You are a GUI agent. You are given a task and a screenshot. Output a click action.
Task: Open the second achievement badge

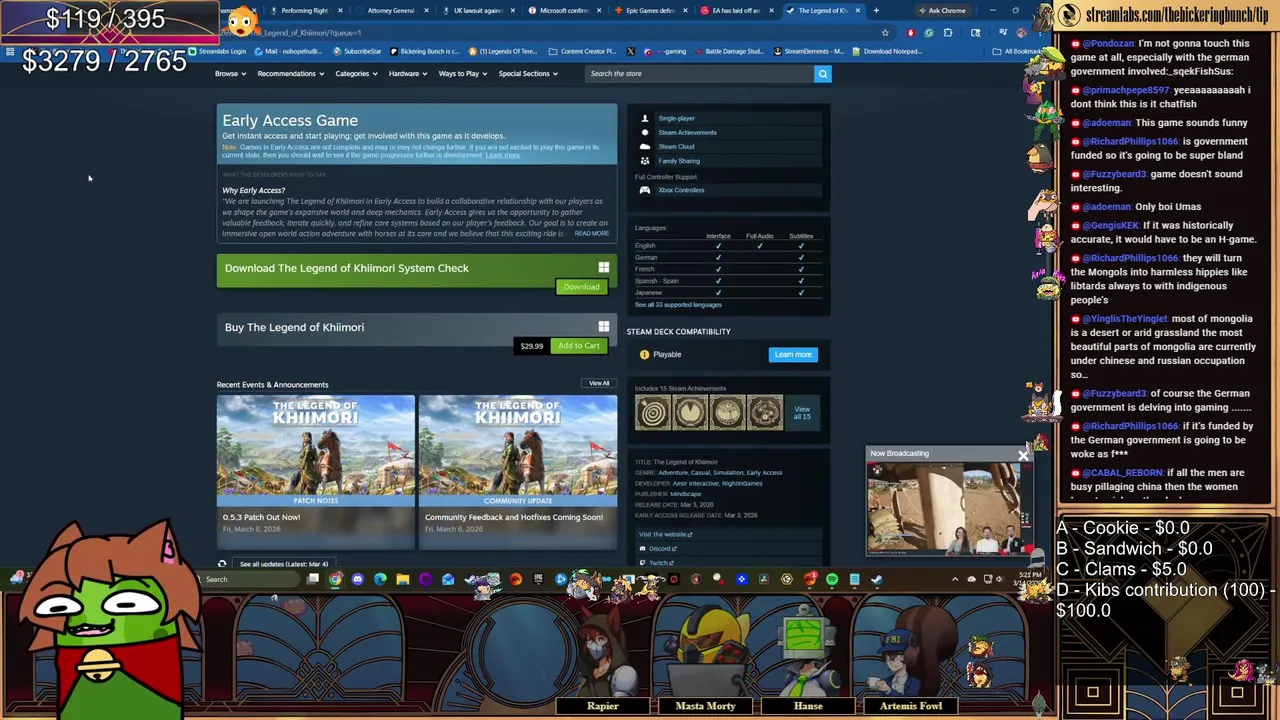690,412
